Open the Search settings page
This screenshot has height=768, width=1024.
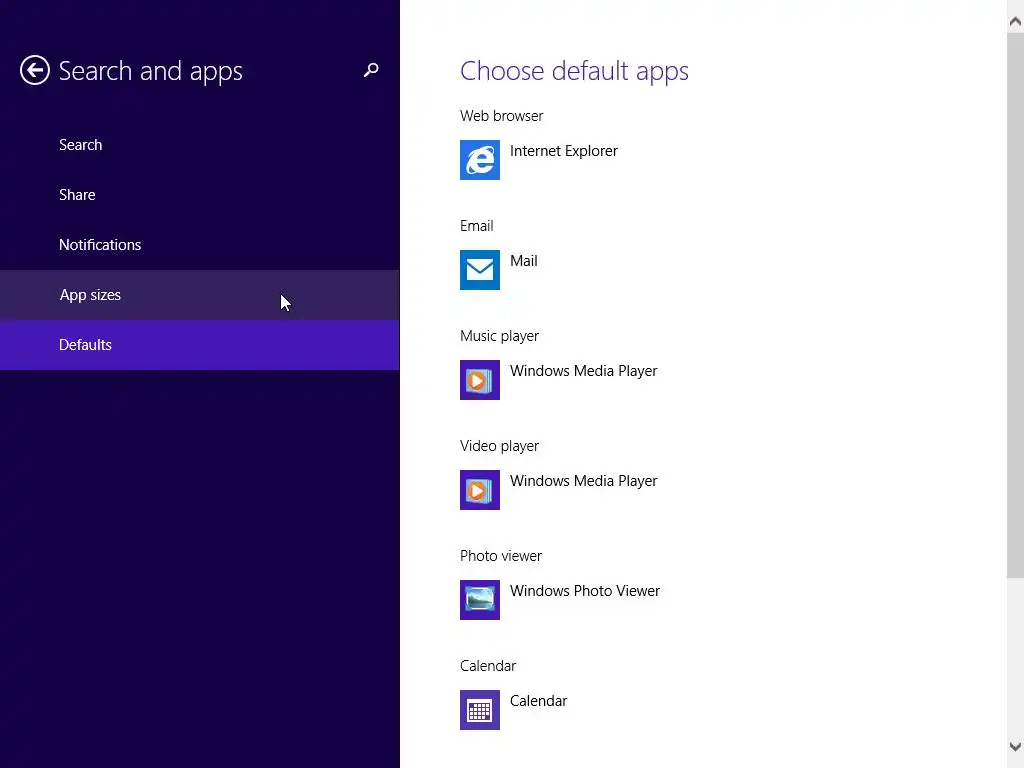(199, 144)
